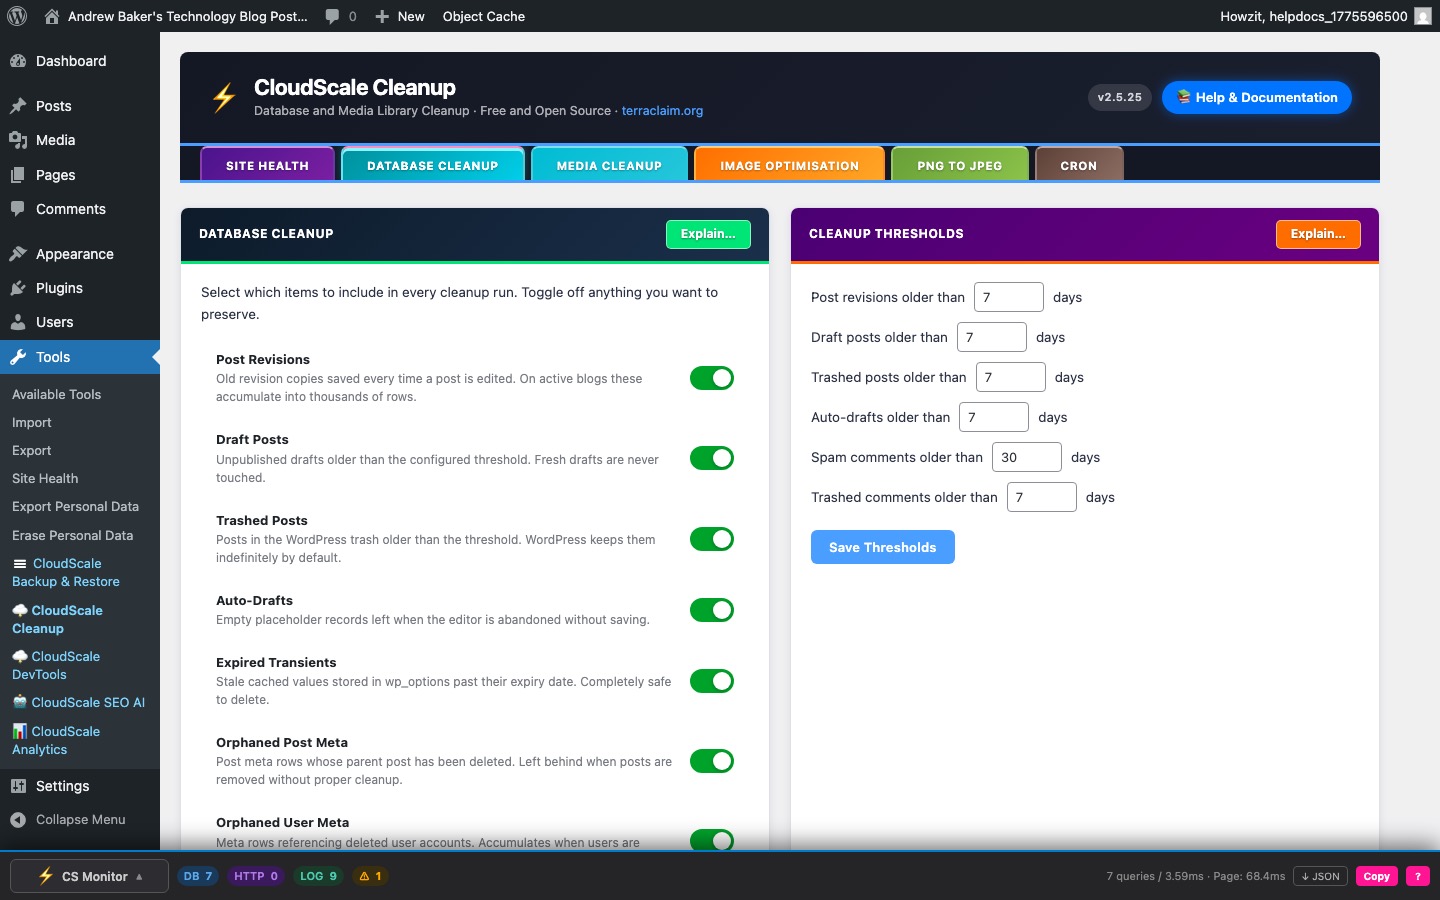This screenshot has height=900, width=1440.
Task: Expand the Settings menu in sidebar
Action: click(62, 786)
